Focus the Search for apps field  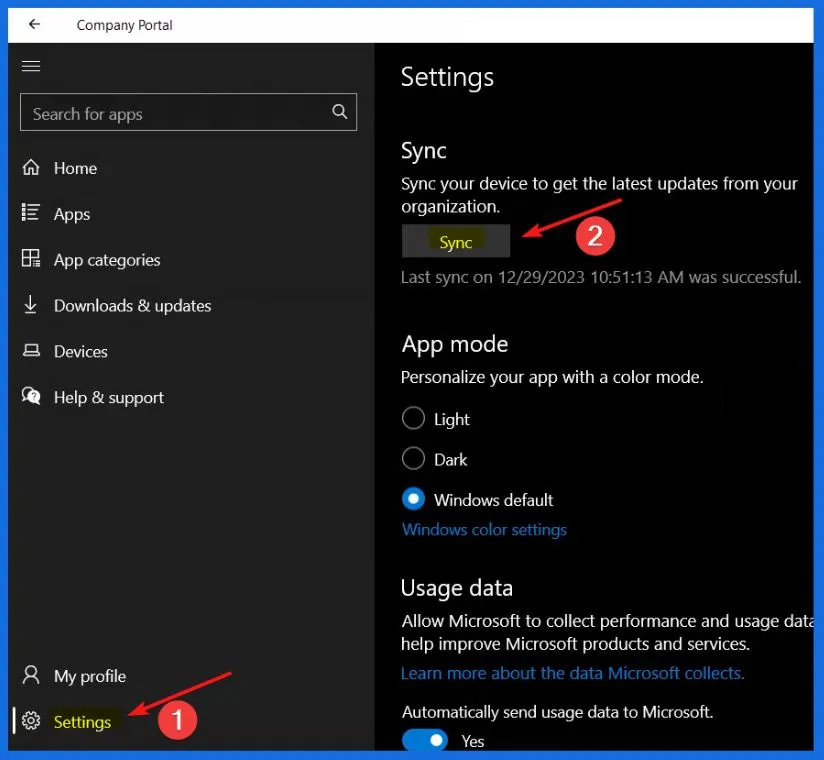click(188, 112)
